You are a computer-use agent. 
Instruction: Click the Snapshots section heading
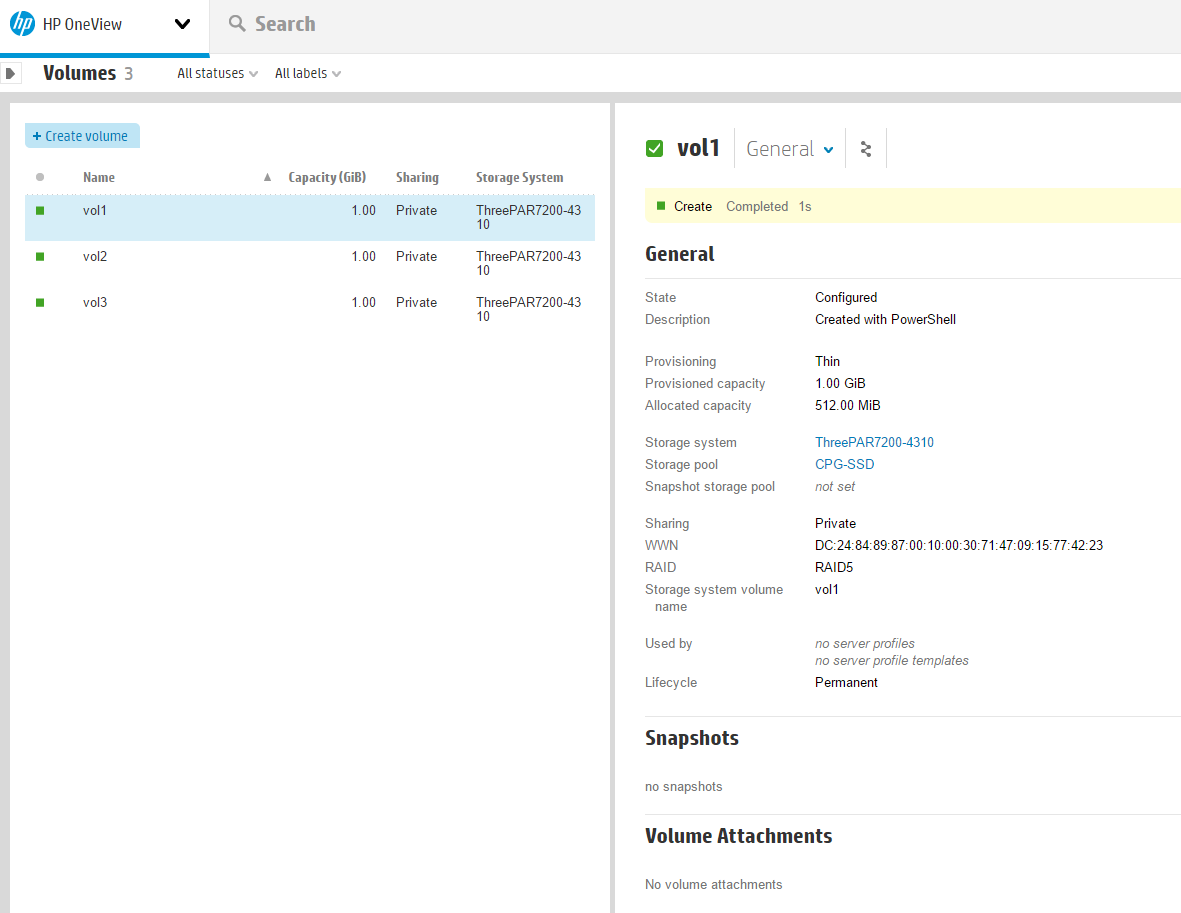691,737
